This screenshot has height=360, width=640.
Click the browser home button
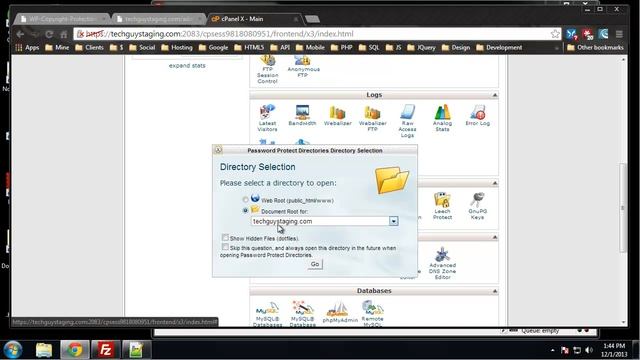[63, 34]
